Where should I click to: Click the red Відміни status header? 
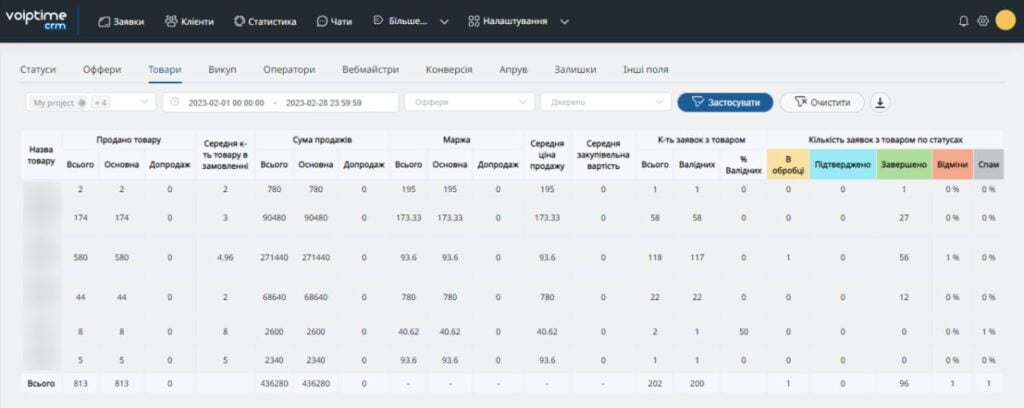[952, 164]
